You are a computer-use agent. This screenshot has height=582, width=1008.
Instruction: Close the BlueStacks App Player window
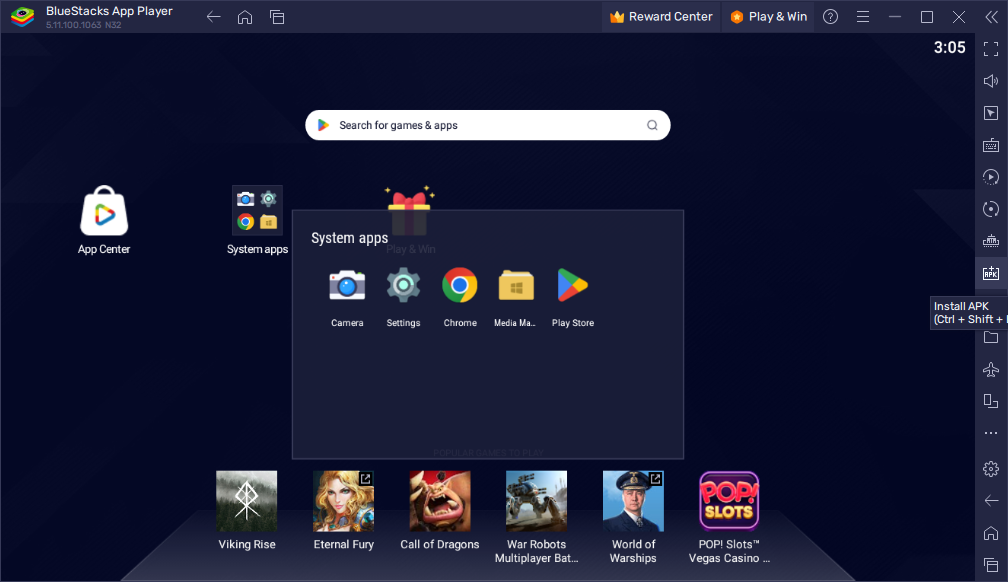coord(959,17)
